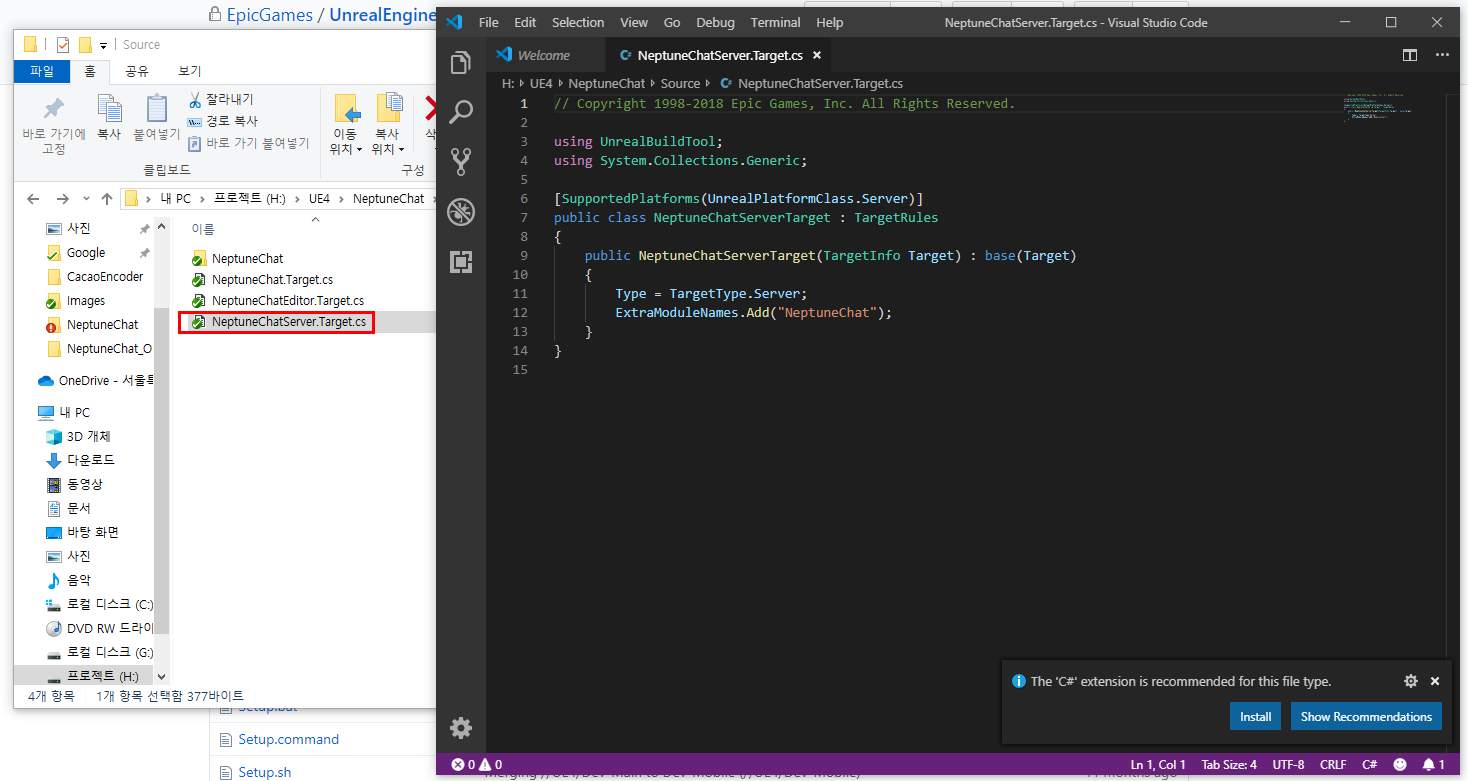The height and width of the screenshot is (781, 1468).
Task: Dismiss the C# extension notification
Action: (x=1435, y=681)
